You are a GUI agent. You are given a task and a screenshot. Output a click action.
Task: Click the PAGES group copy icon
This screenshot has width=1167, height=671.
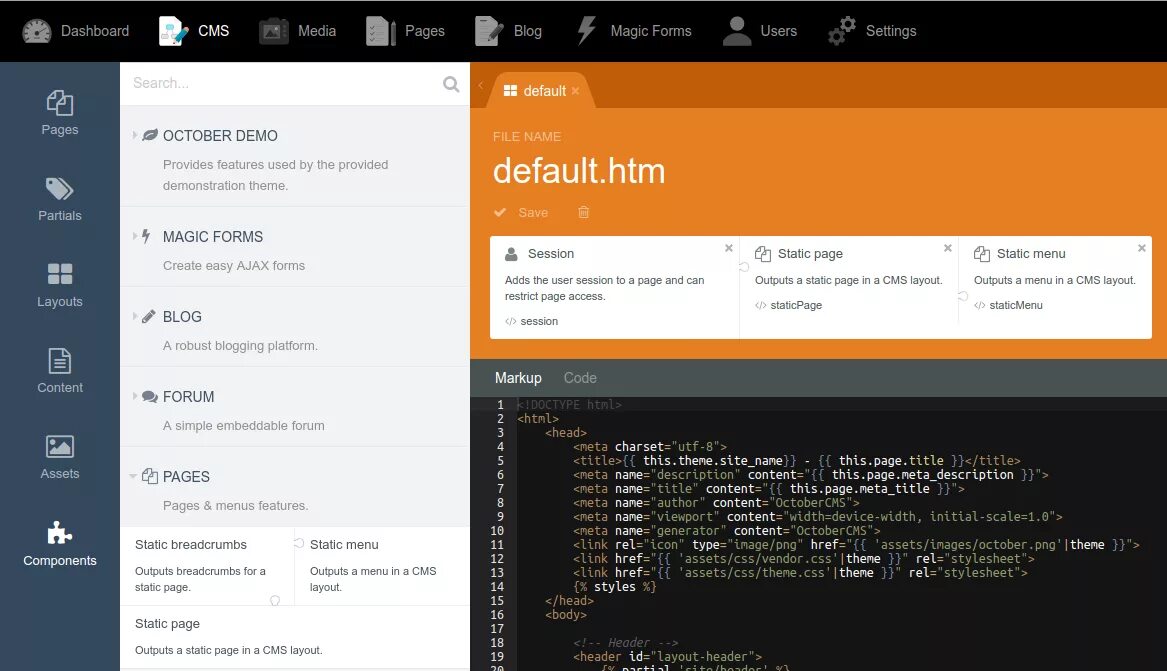point(150,477)
